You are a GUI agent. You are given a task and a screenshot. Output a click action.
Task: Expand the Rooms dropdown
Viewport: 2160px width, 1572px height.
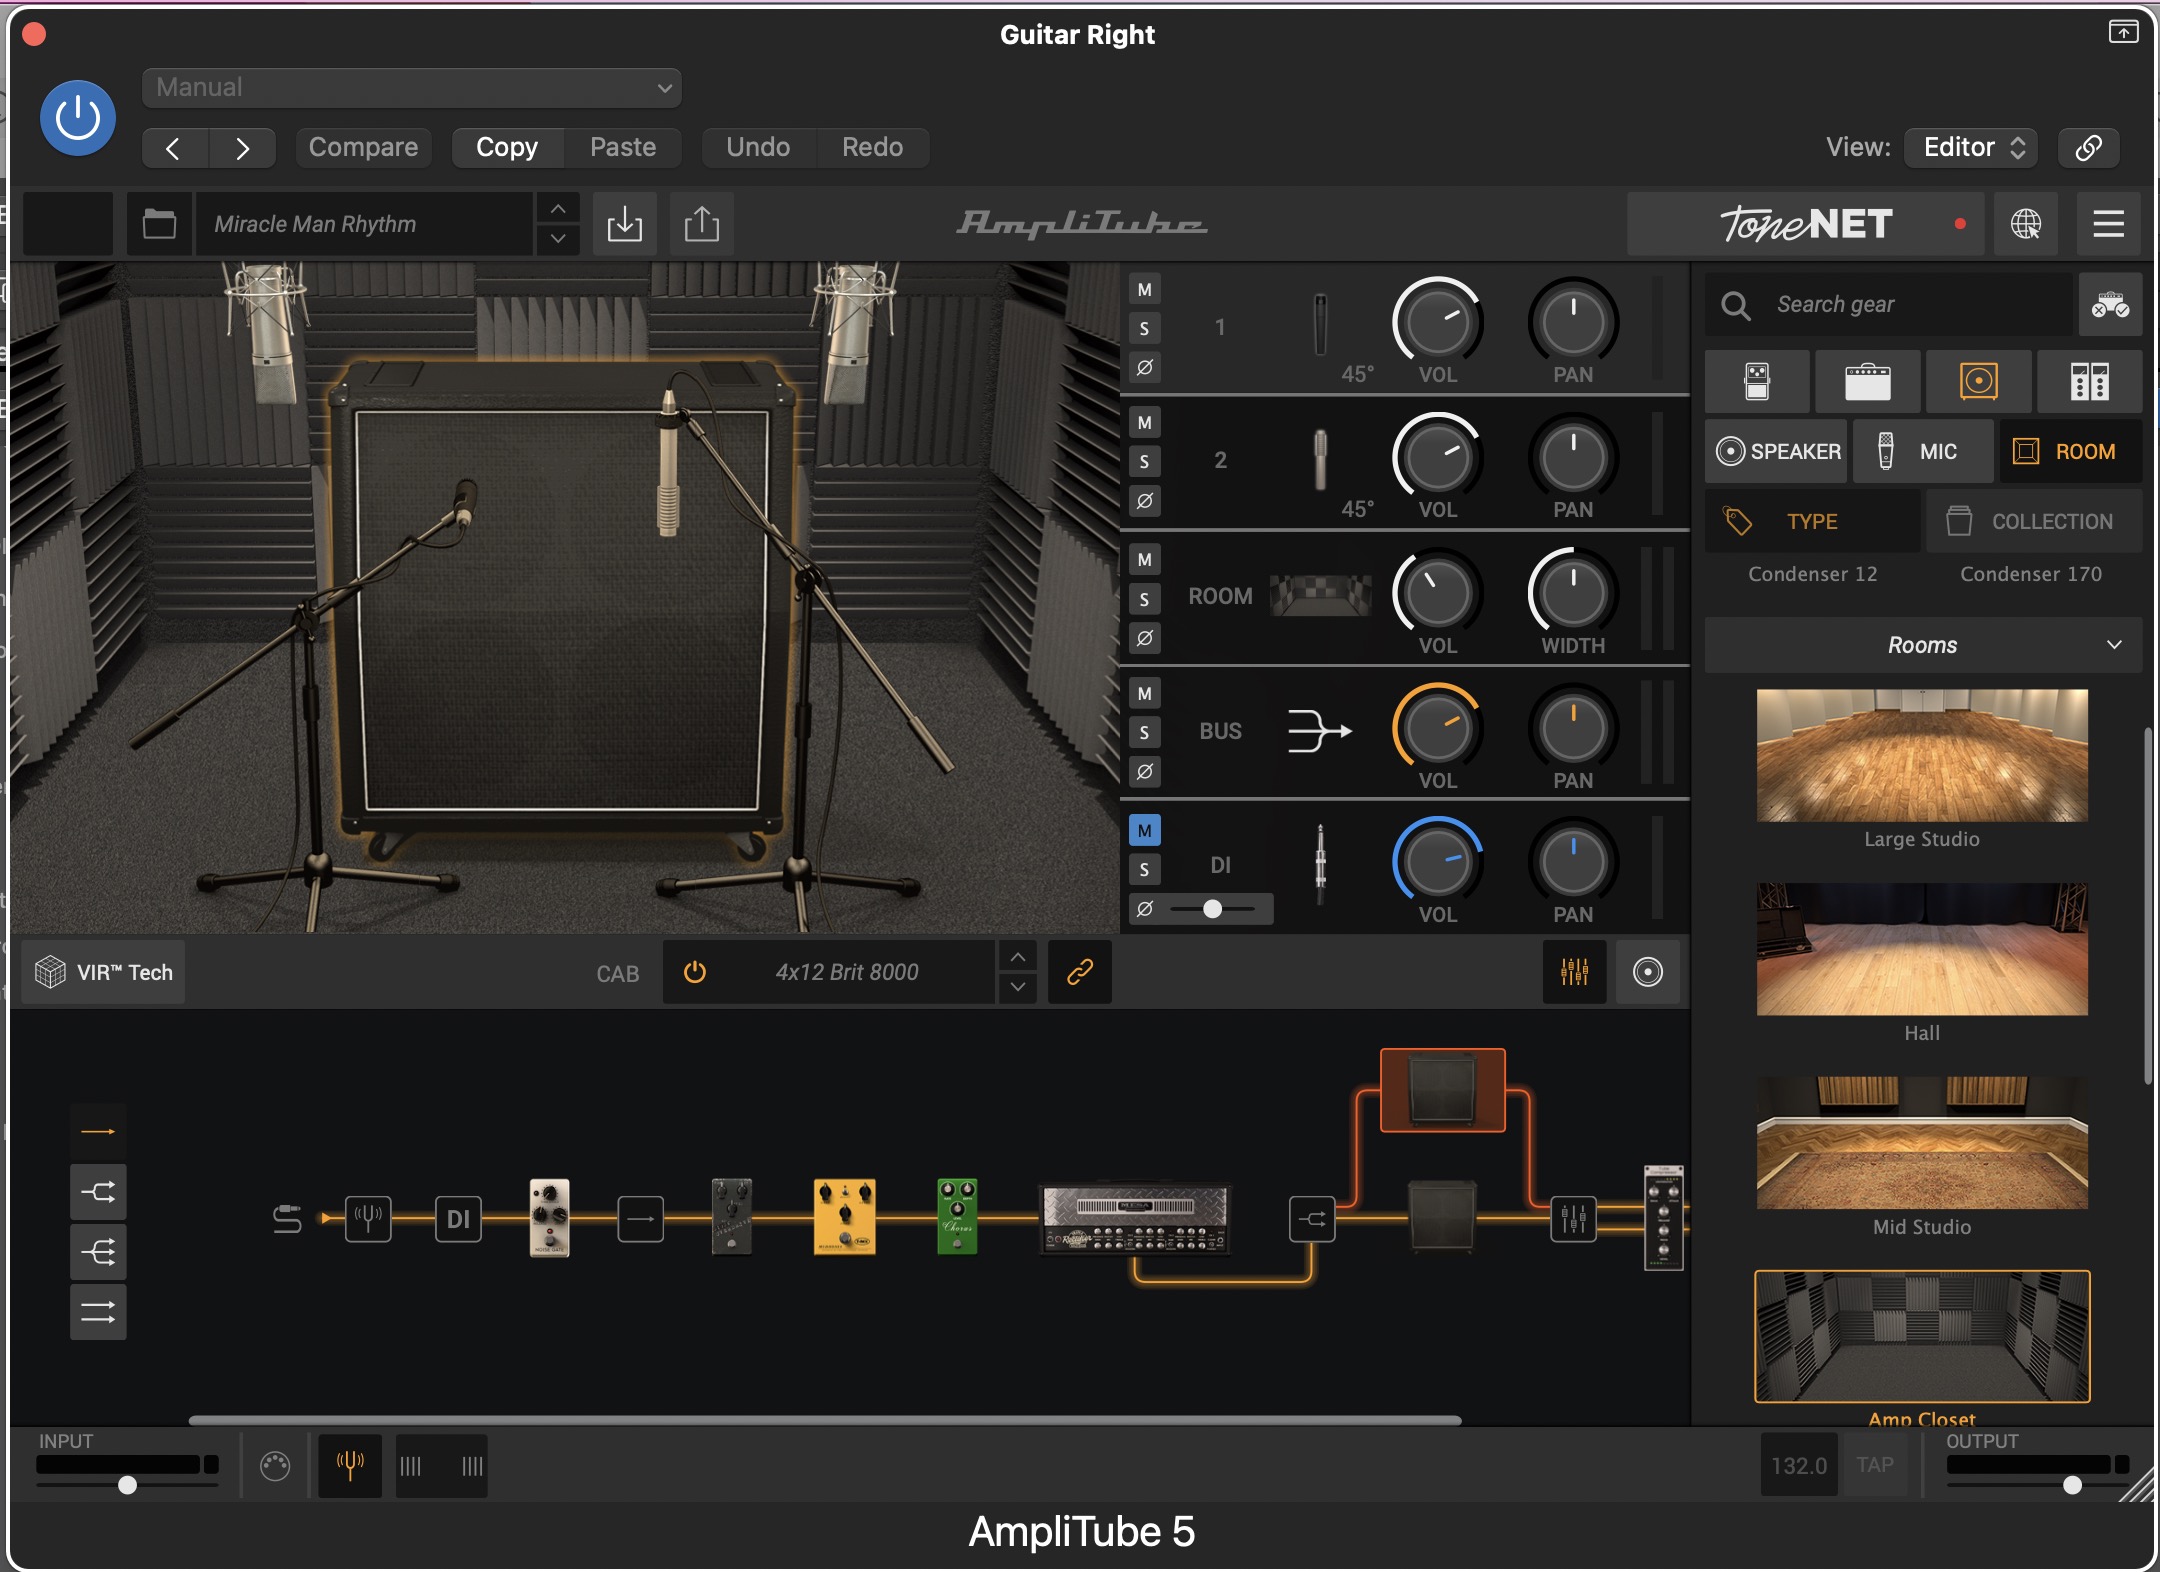tap(1923, 646)
